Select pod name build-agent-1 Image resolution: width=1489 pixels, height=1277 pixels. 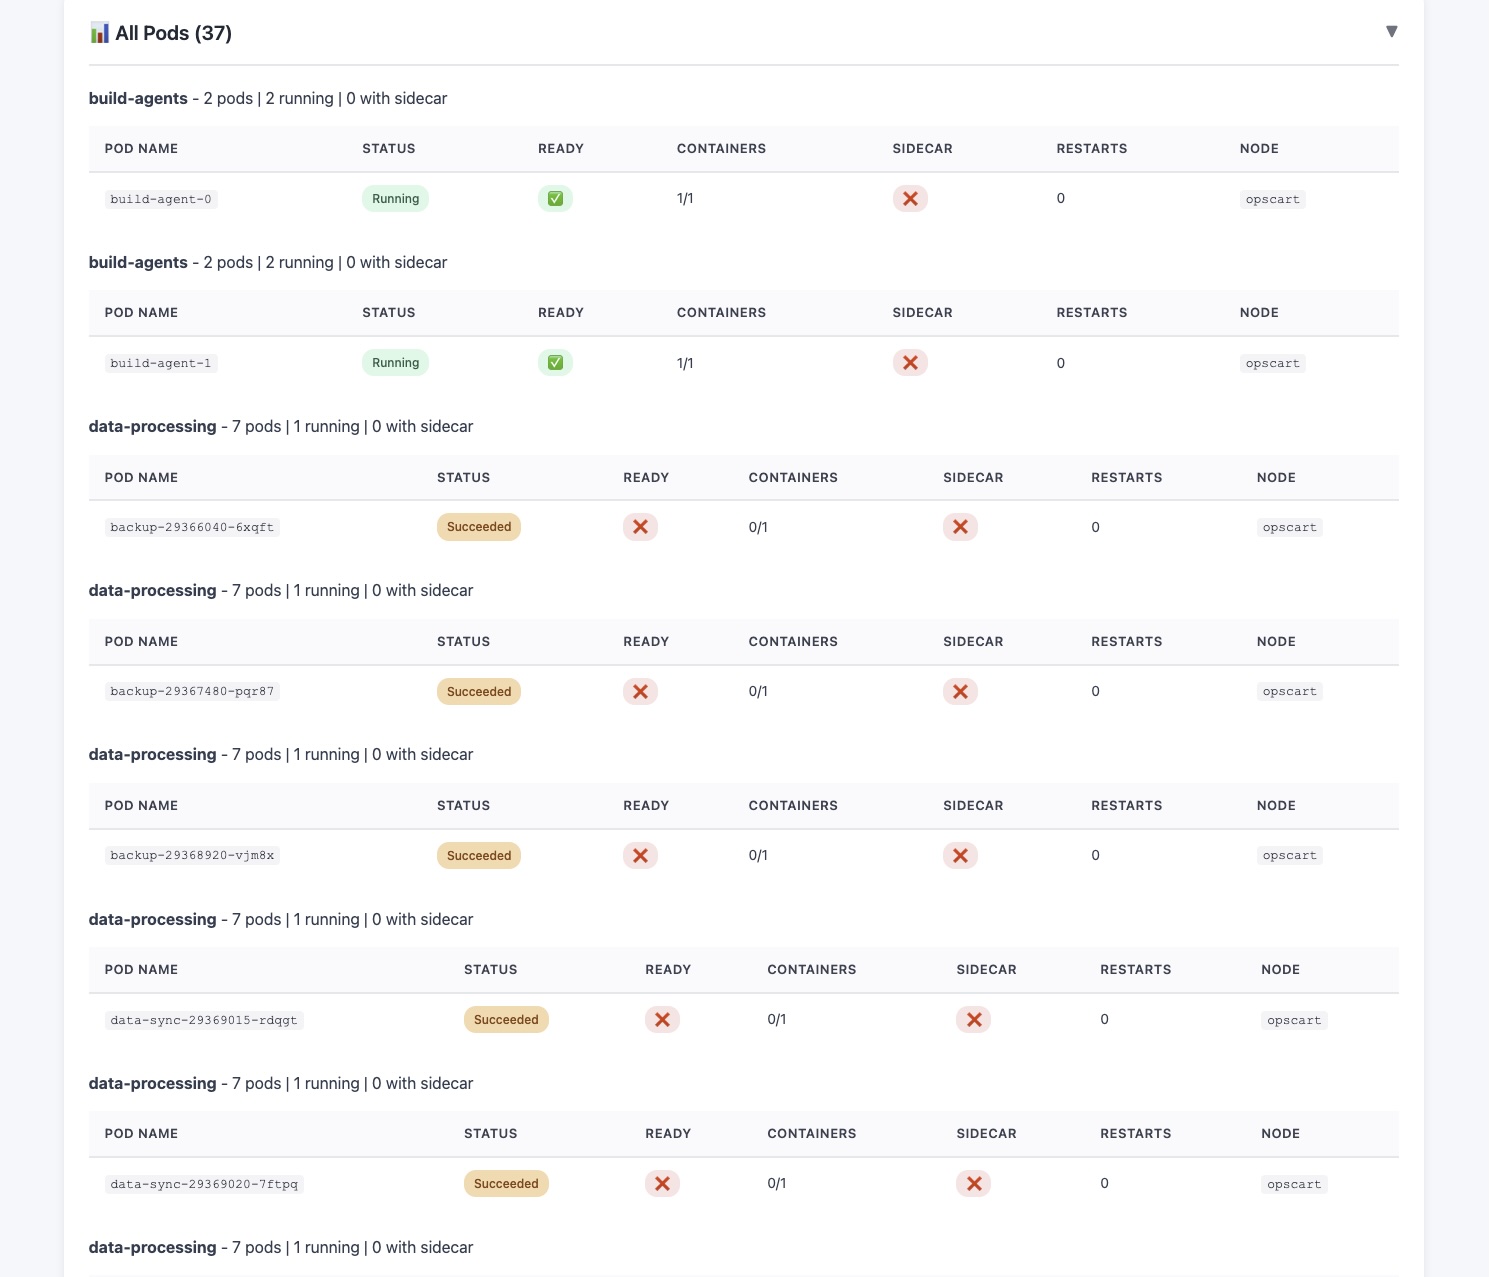tap(161, 363)
